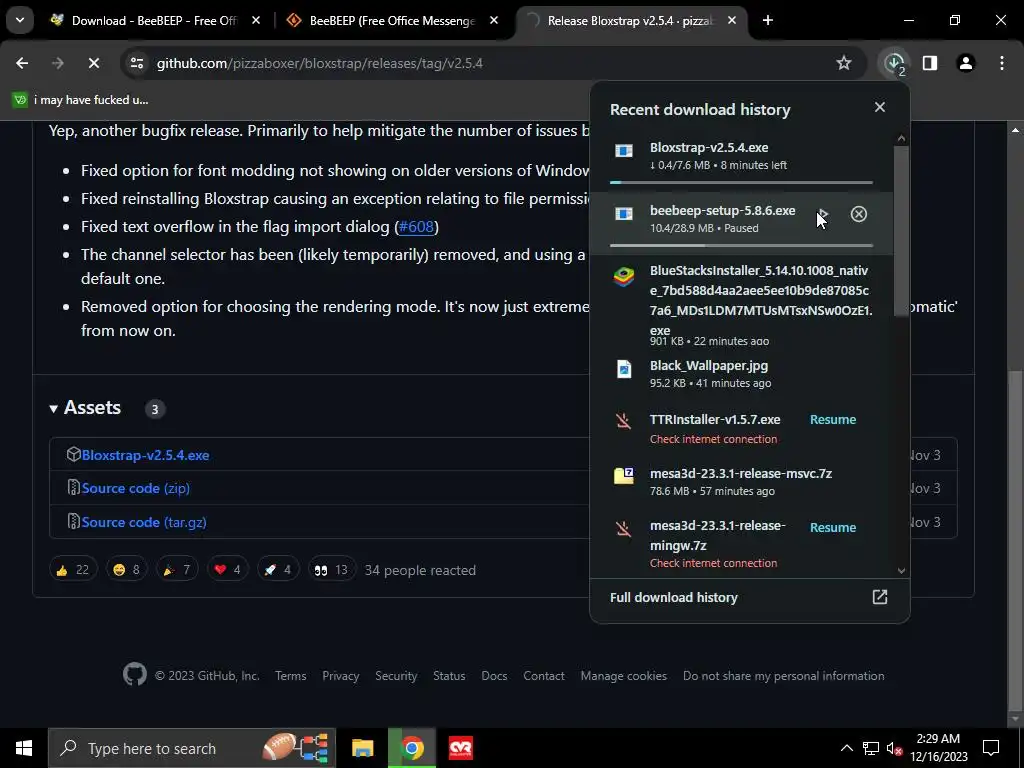The image size is (1024, 768).
Task: Click the Black_Wallpaper.jpg image file icon
Action: click(x=624, y=369)
